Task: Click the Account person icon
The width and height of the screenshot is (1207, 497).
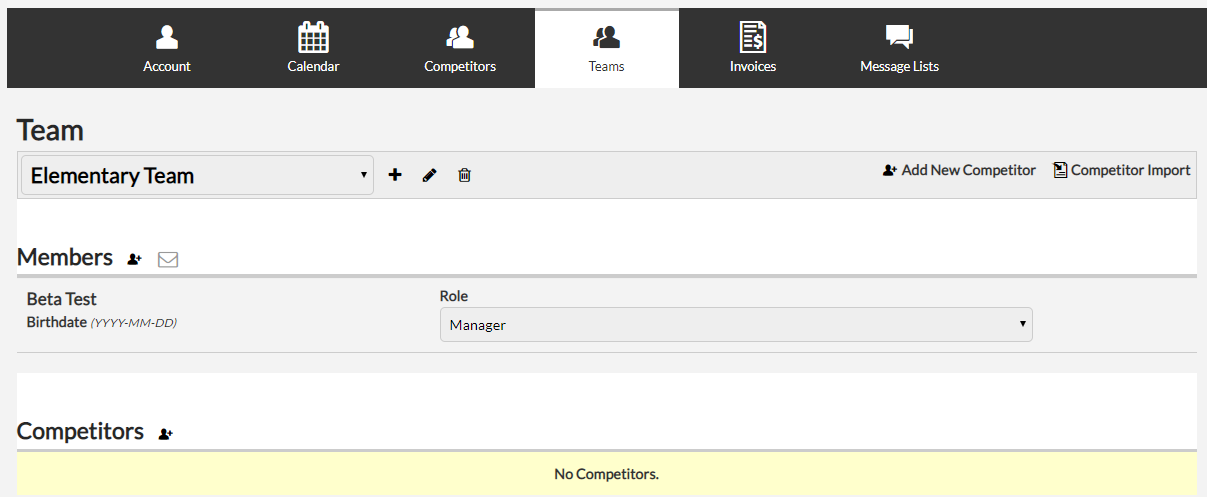Action: (167, 37)
